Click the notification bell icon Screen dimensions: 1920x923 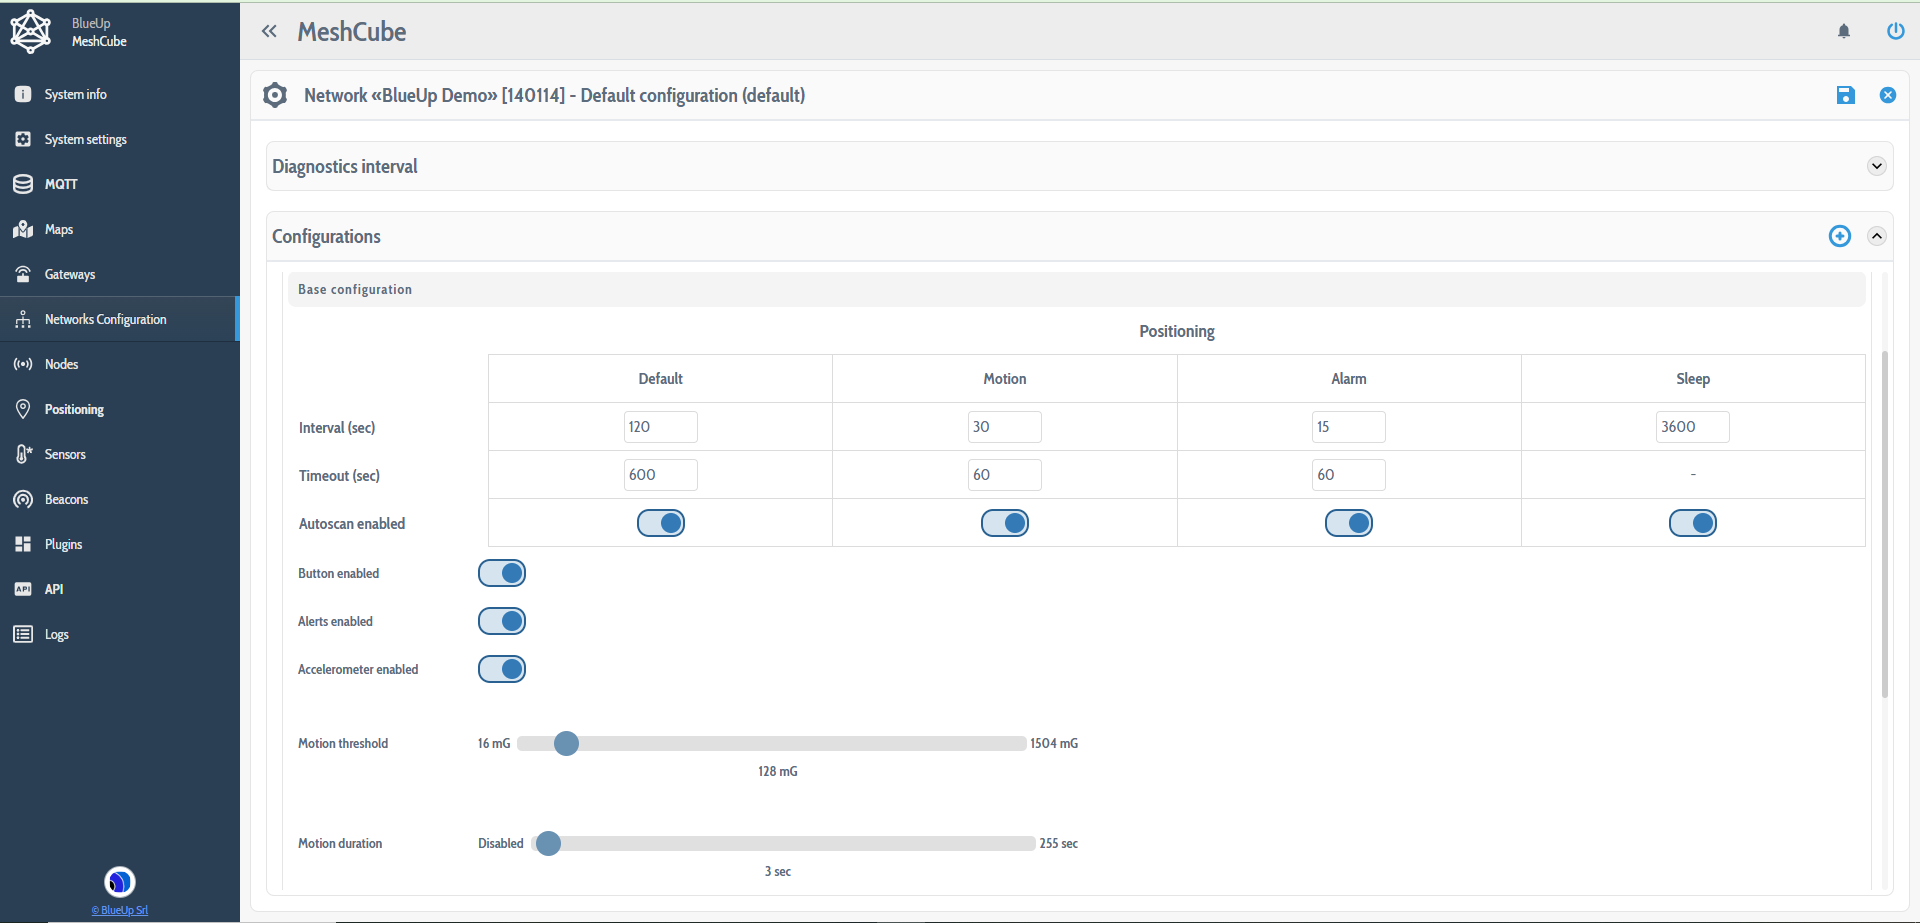1843,31
